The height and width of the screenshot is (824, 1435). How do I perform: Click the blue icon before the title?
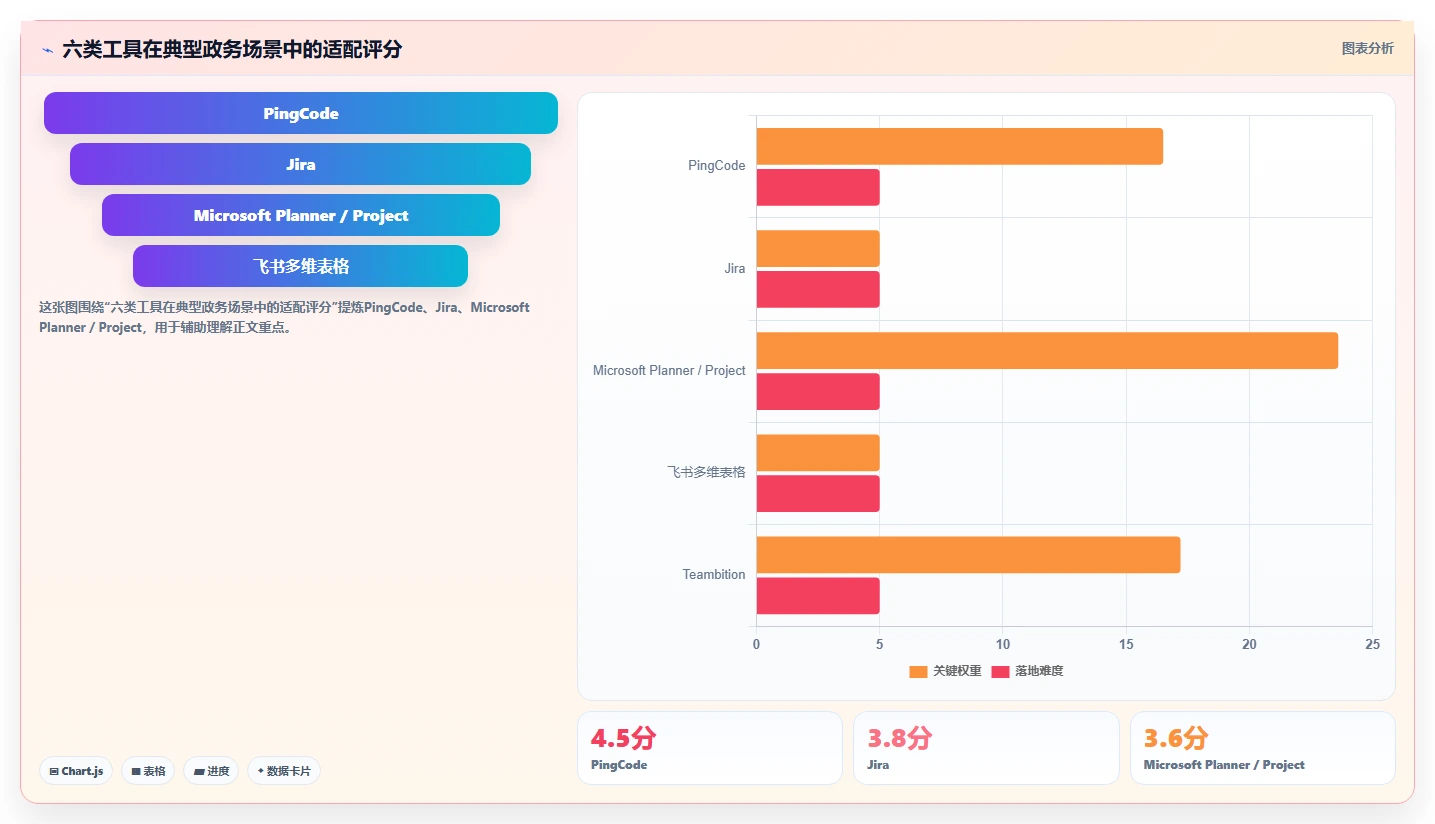pos(47,50)
